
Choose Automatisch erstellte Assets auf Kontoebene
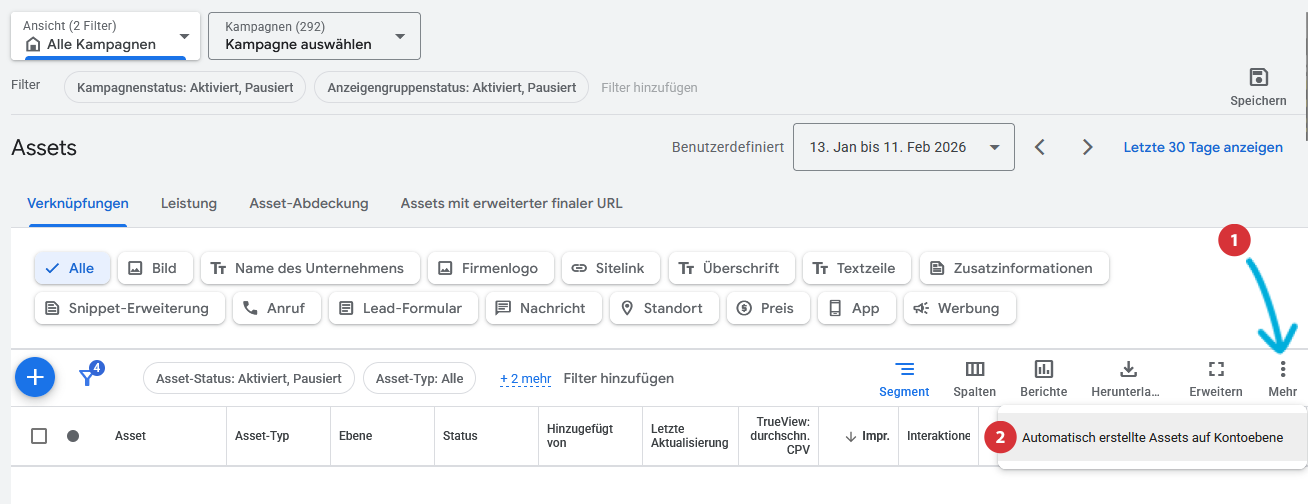(1152, 437)
